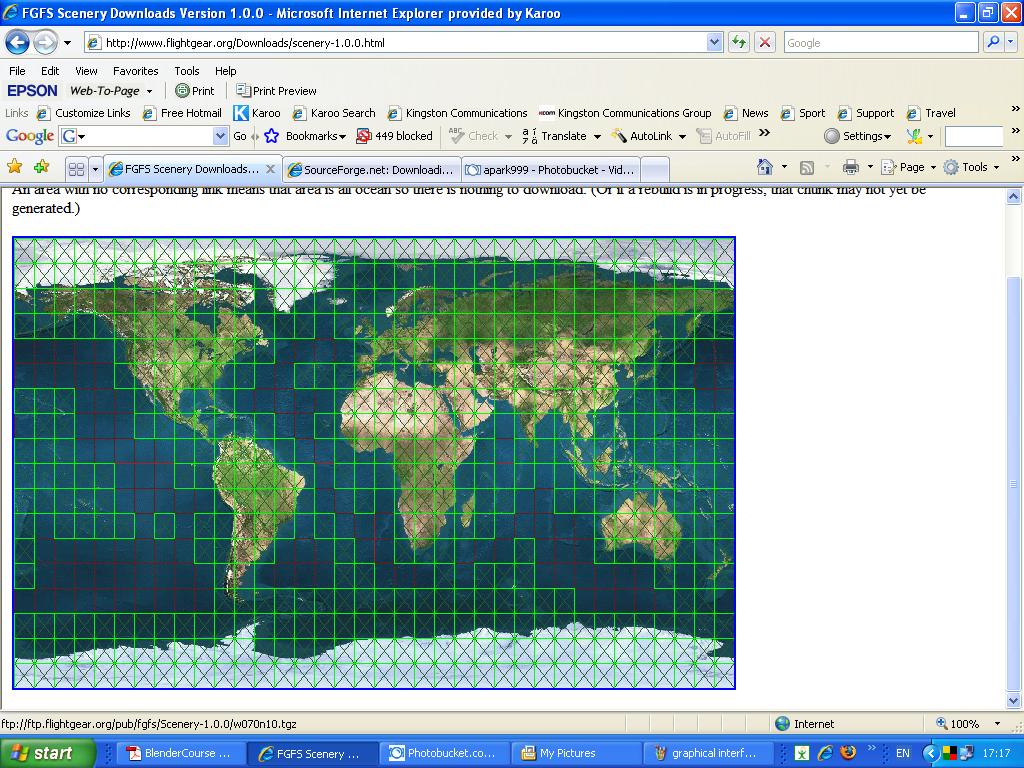Click the Stop loading red X icon

tap(765, 43)
